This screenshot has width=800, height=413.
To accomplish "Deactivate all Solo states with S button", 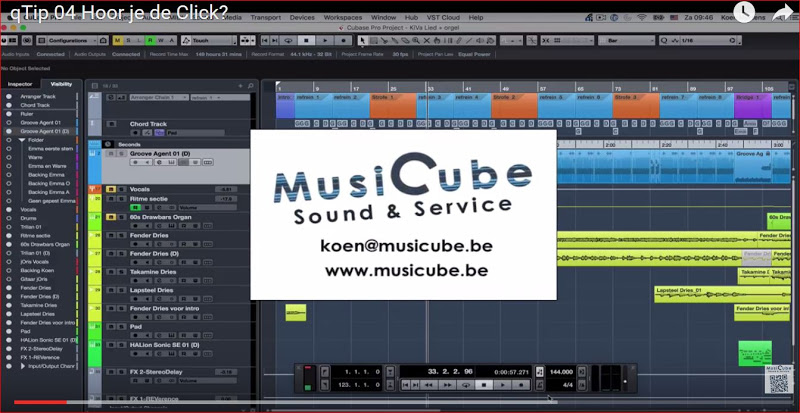I will pos(129,40).
